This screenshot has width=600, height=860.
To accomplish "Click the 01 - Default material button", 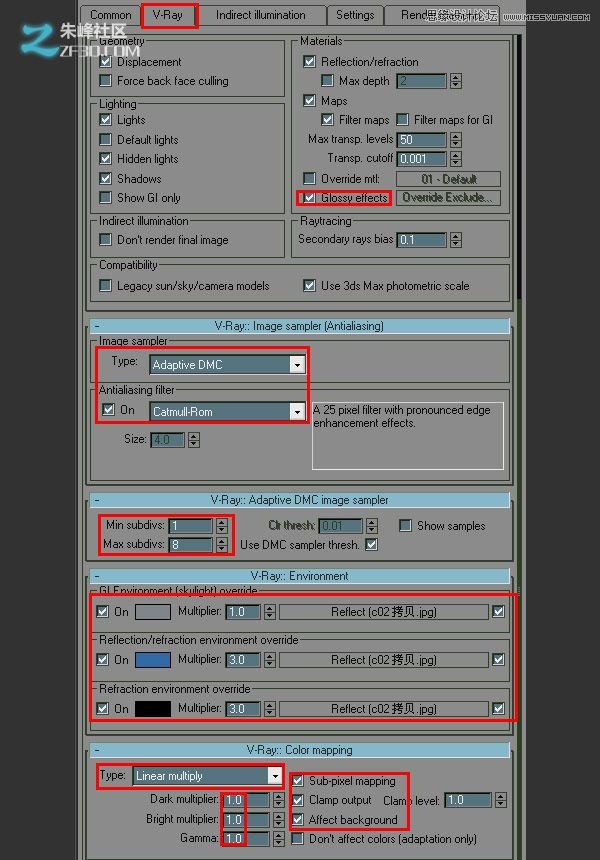I will pyautogui.click(x=448, y=179).
